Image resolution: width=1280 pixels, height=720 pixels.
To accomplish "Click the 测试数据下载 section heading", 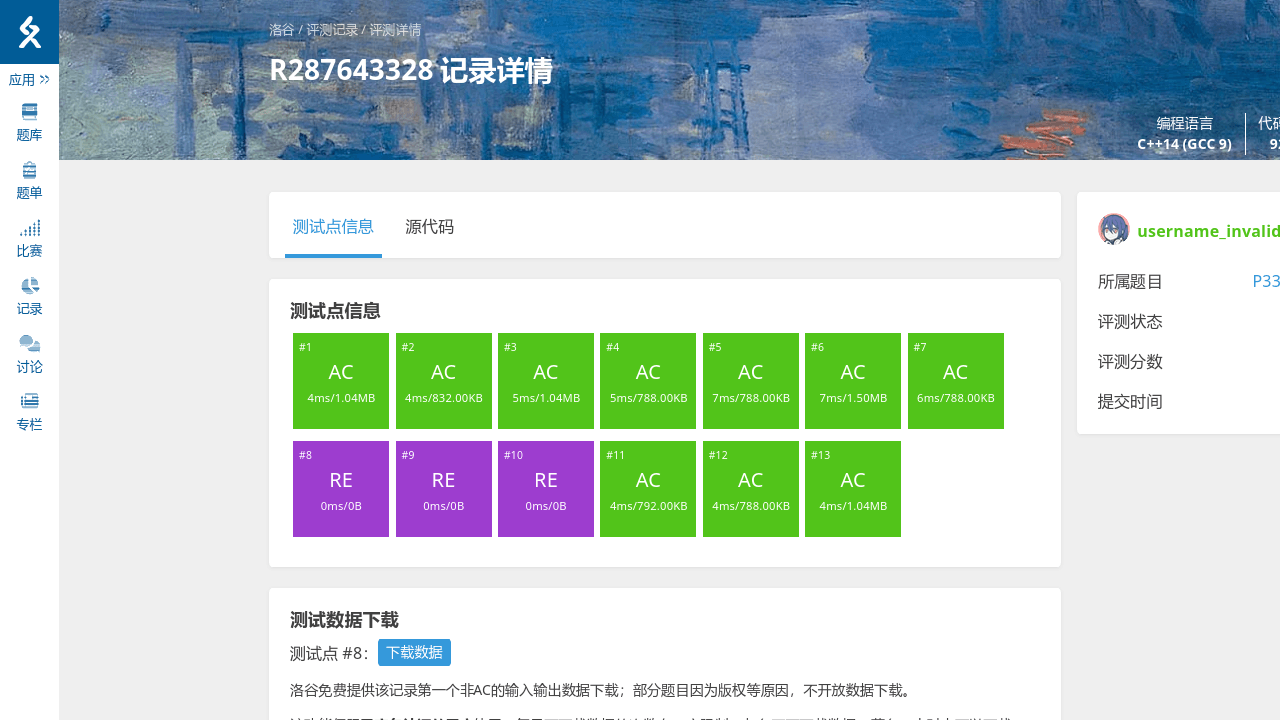I will (x=344, y=620).
